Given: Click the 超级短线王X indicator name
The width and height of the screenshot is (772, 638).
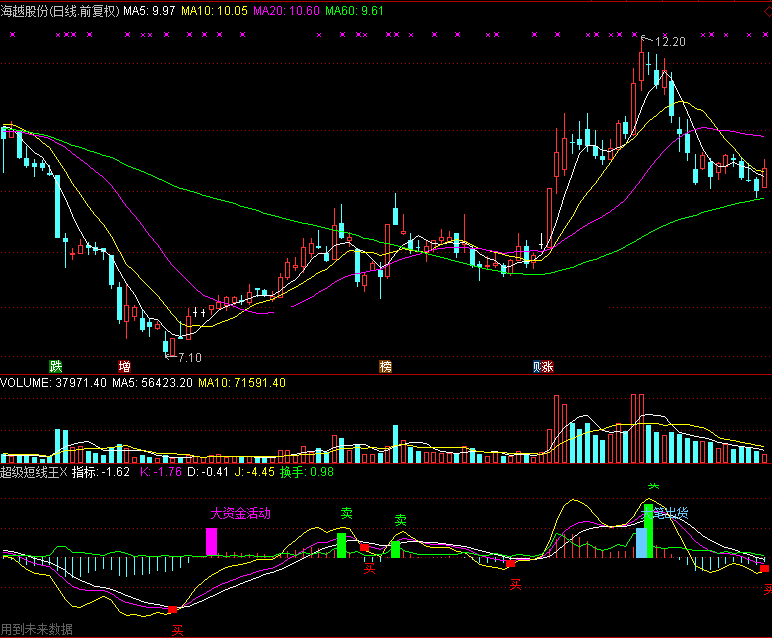Looking at the screenshot, I should coord(33,471).
